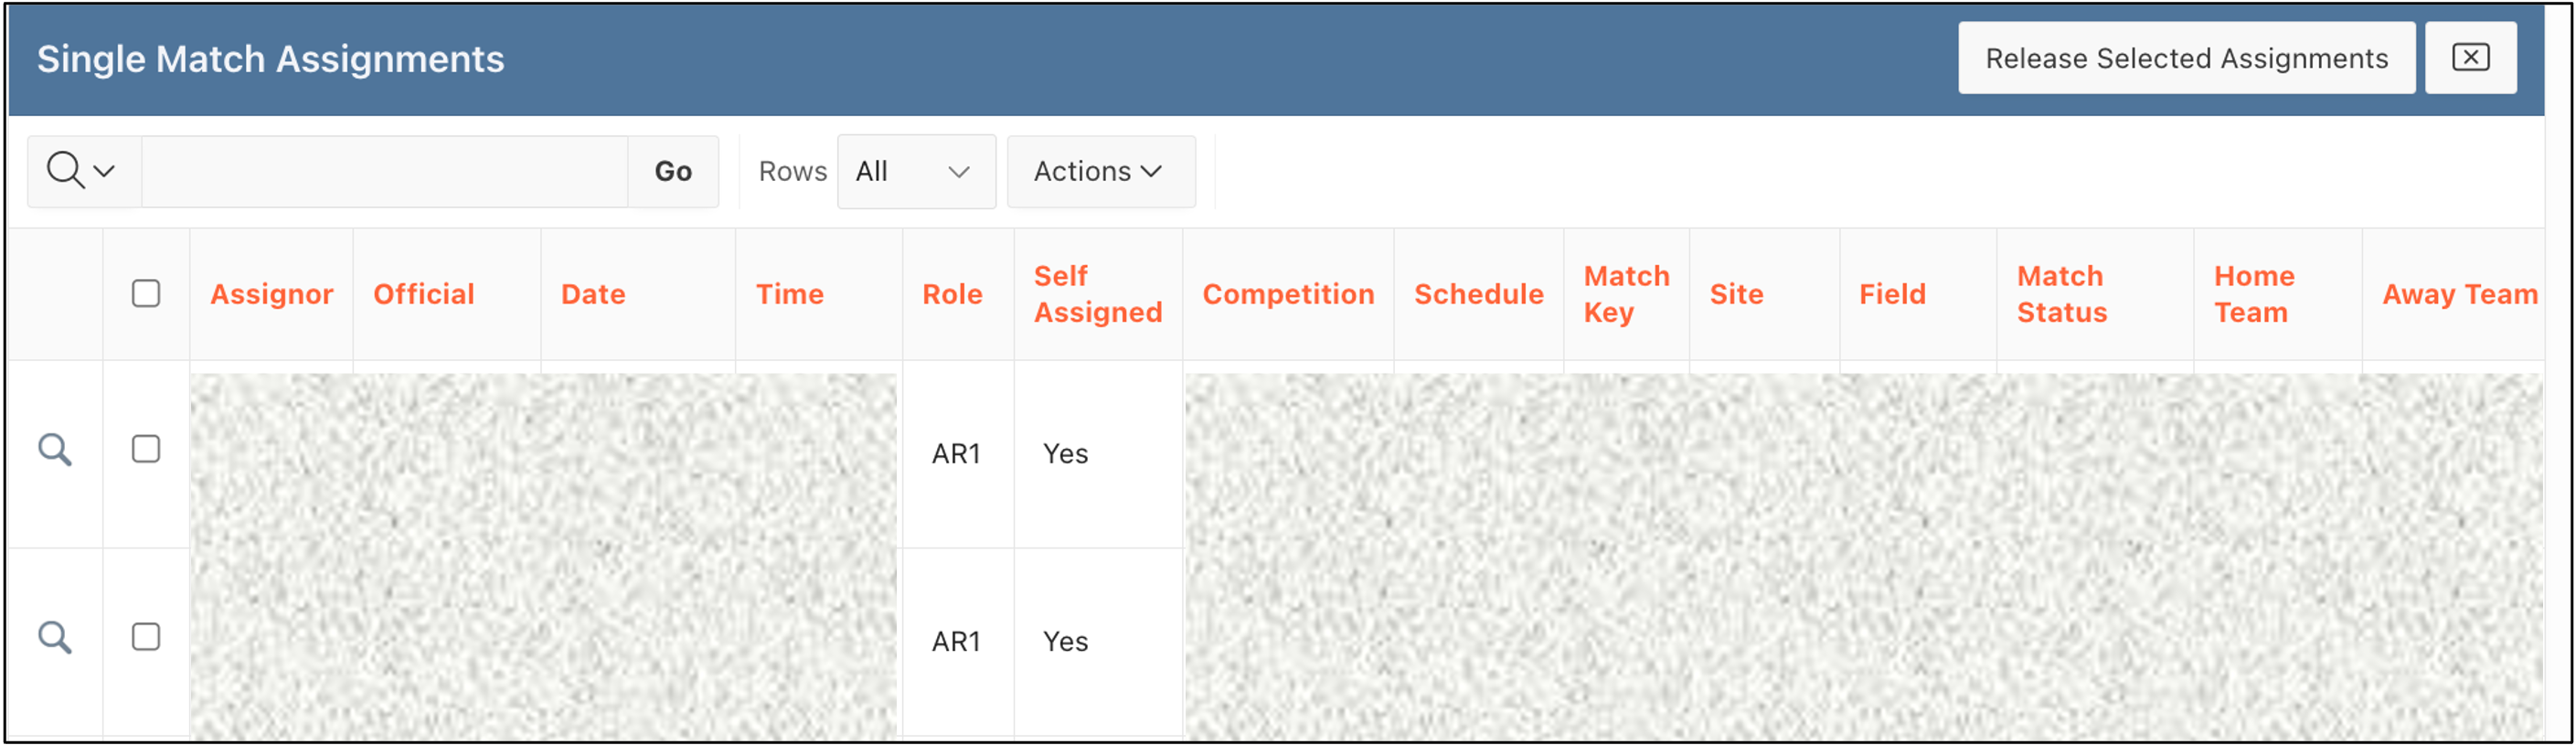Sort by the Official column header

pyautogui.click(x=424, y=294)
